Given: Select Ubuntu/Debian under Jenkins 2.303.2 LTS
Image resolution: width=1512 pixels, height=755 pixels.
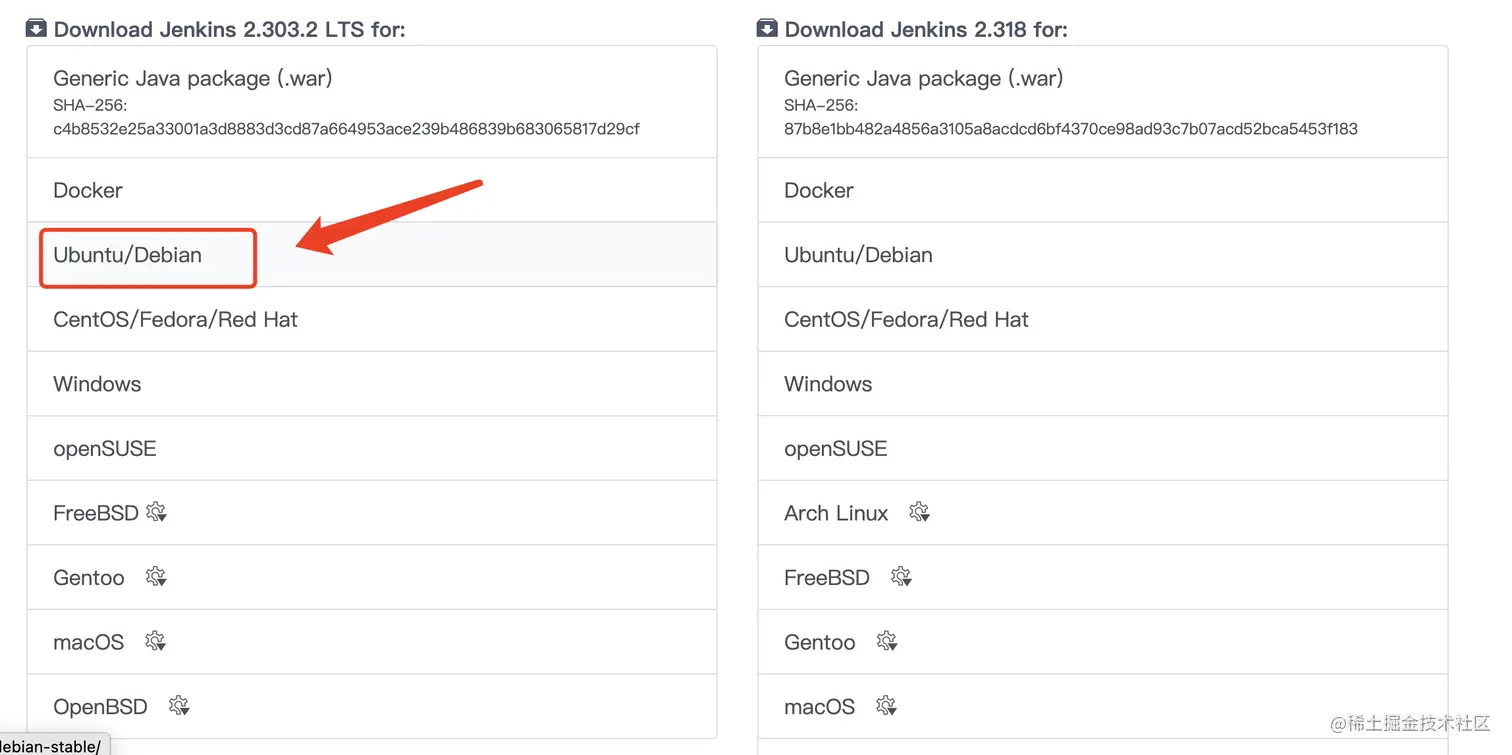Looking at the screenshot, I should 372,255.
